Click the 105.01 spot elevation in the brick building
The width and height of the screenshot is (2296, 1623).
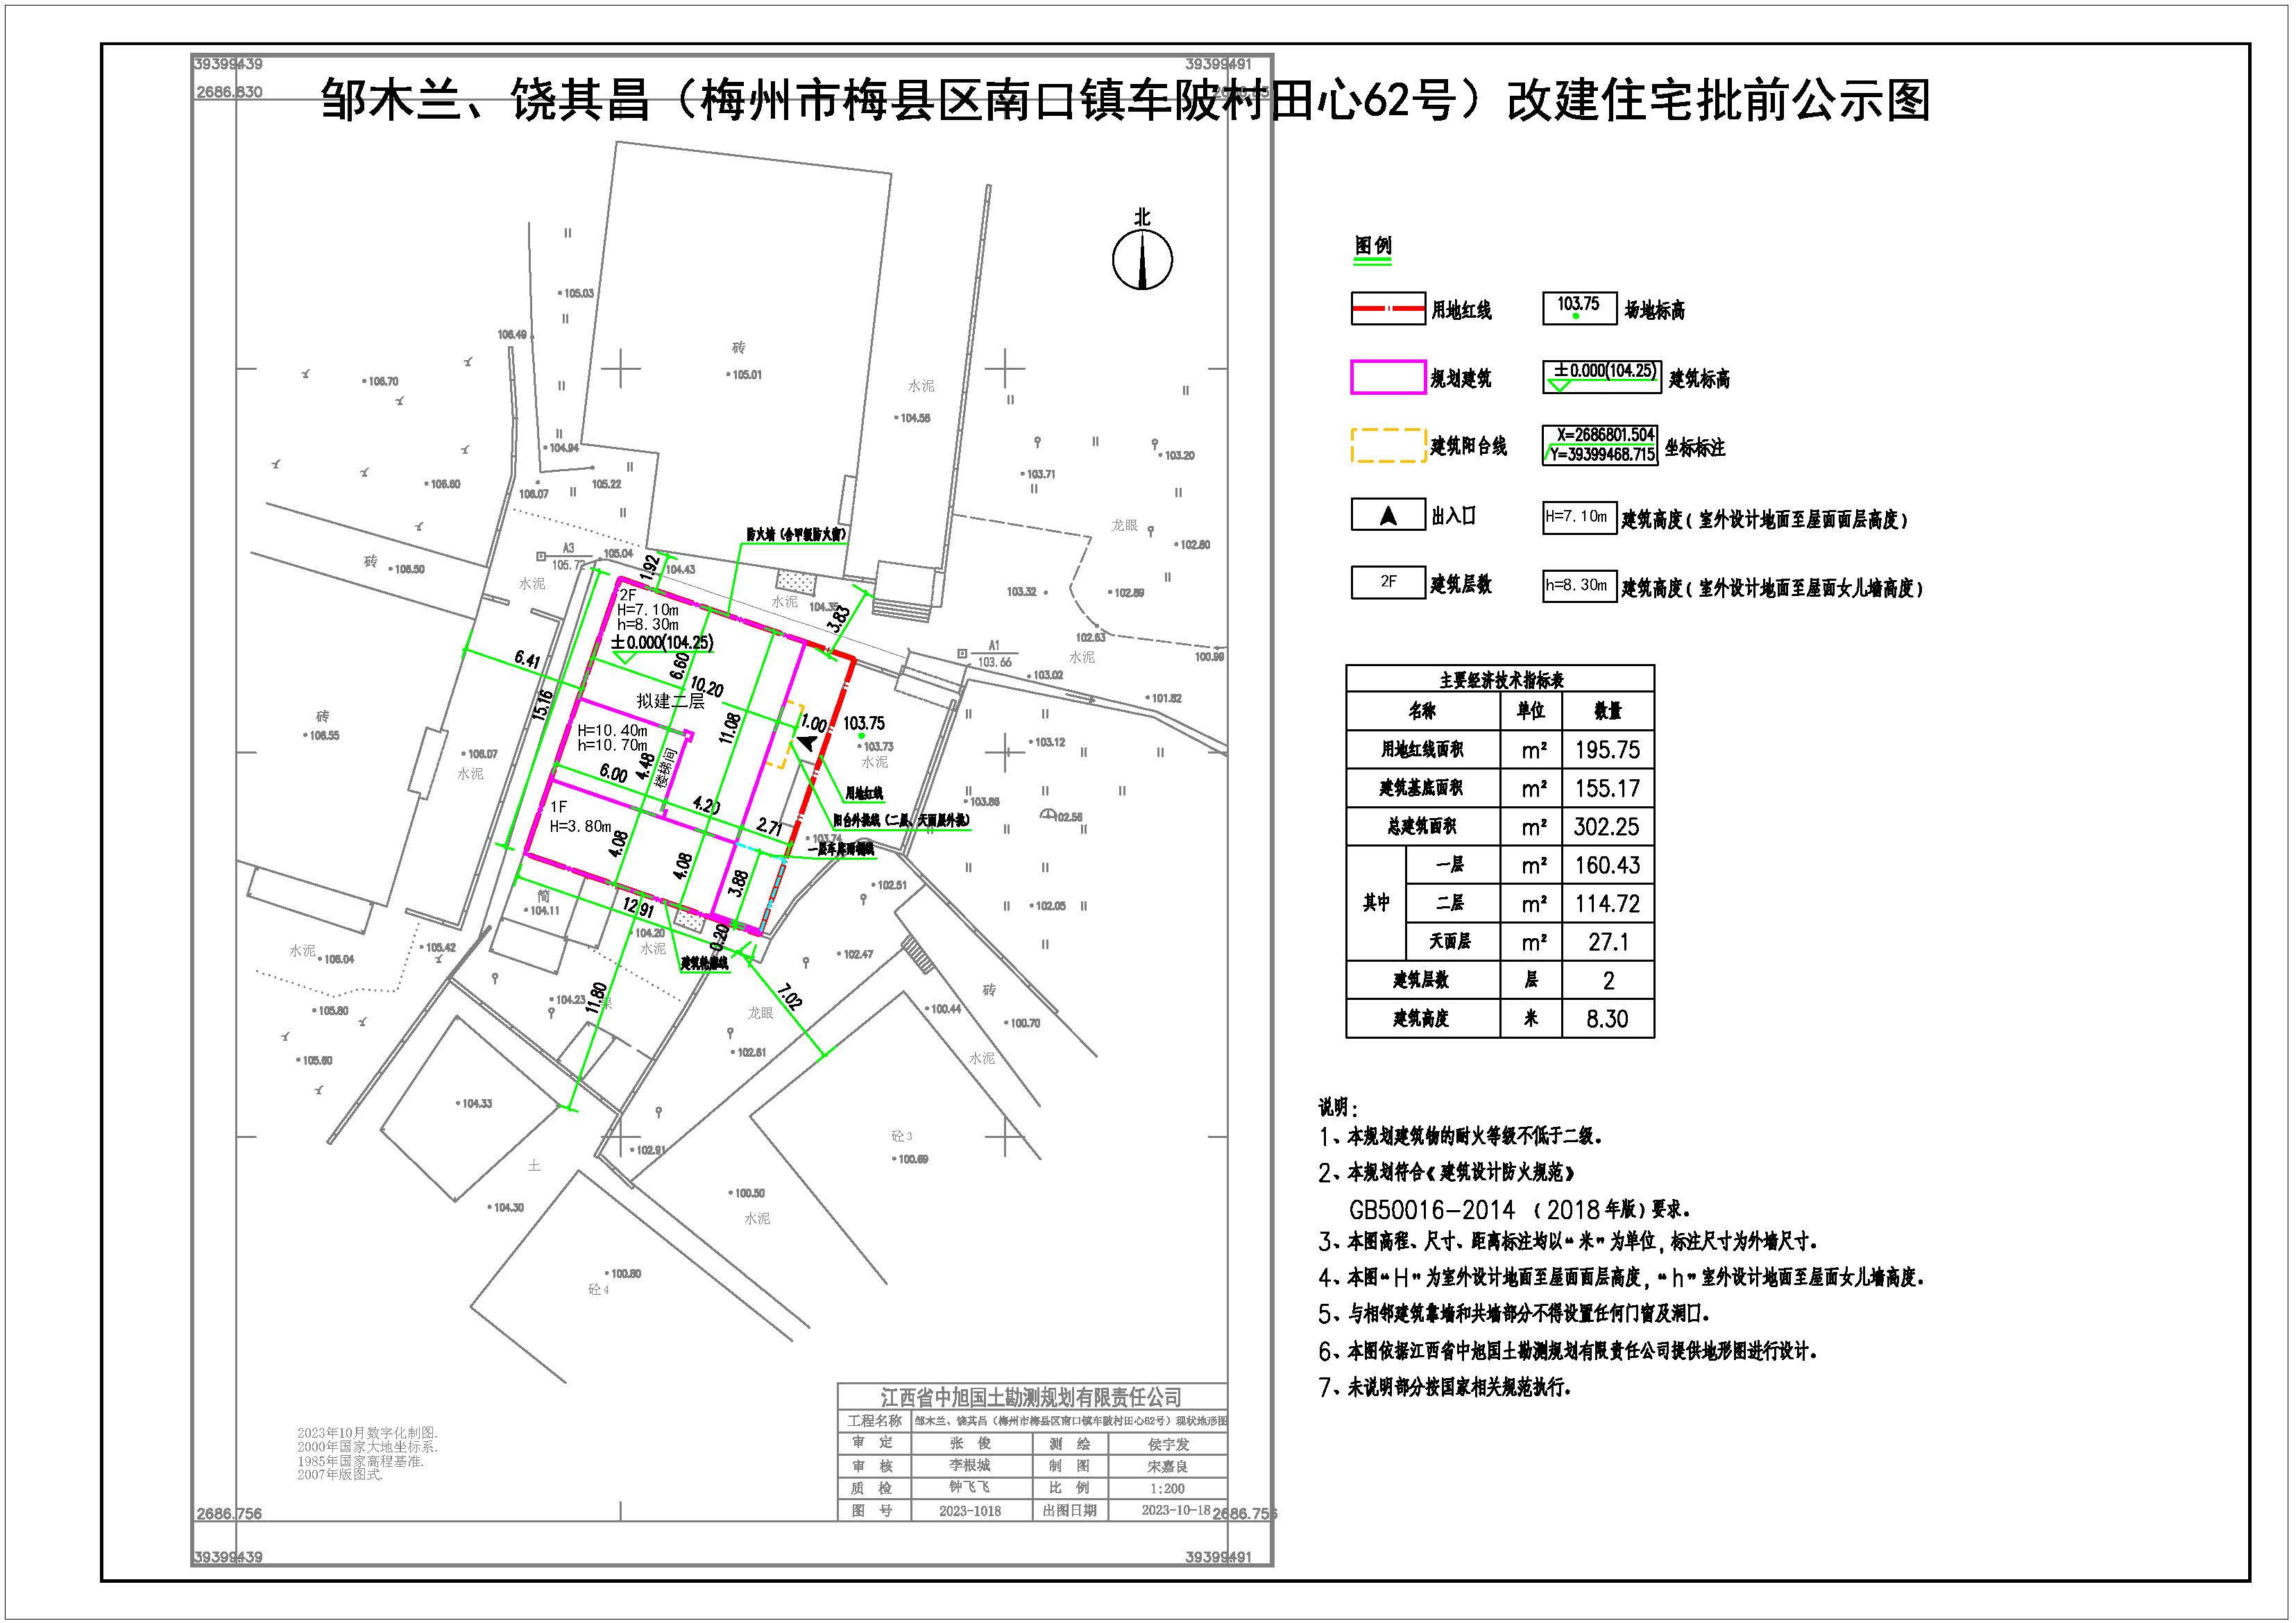pyautogui.click(x=745, y=375)
